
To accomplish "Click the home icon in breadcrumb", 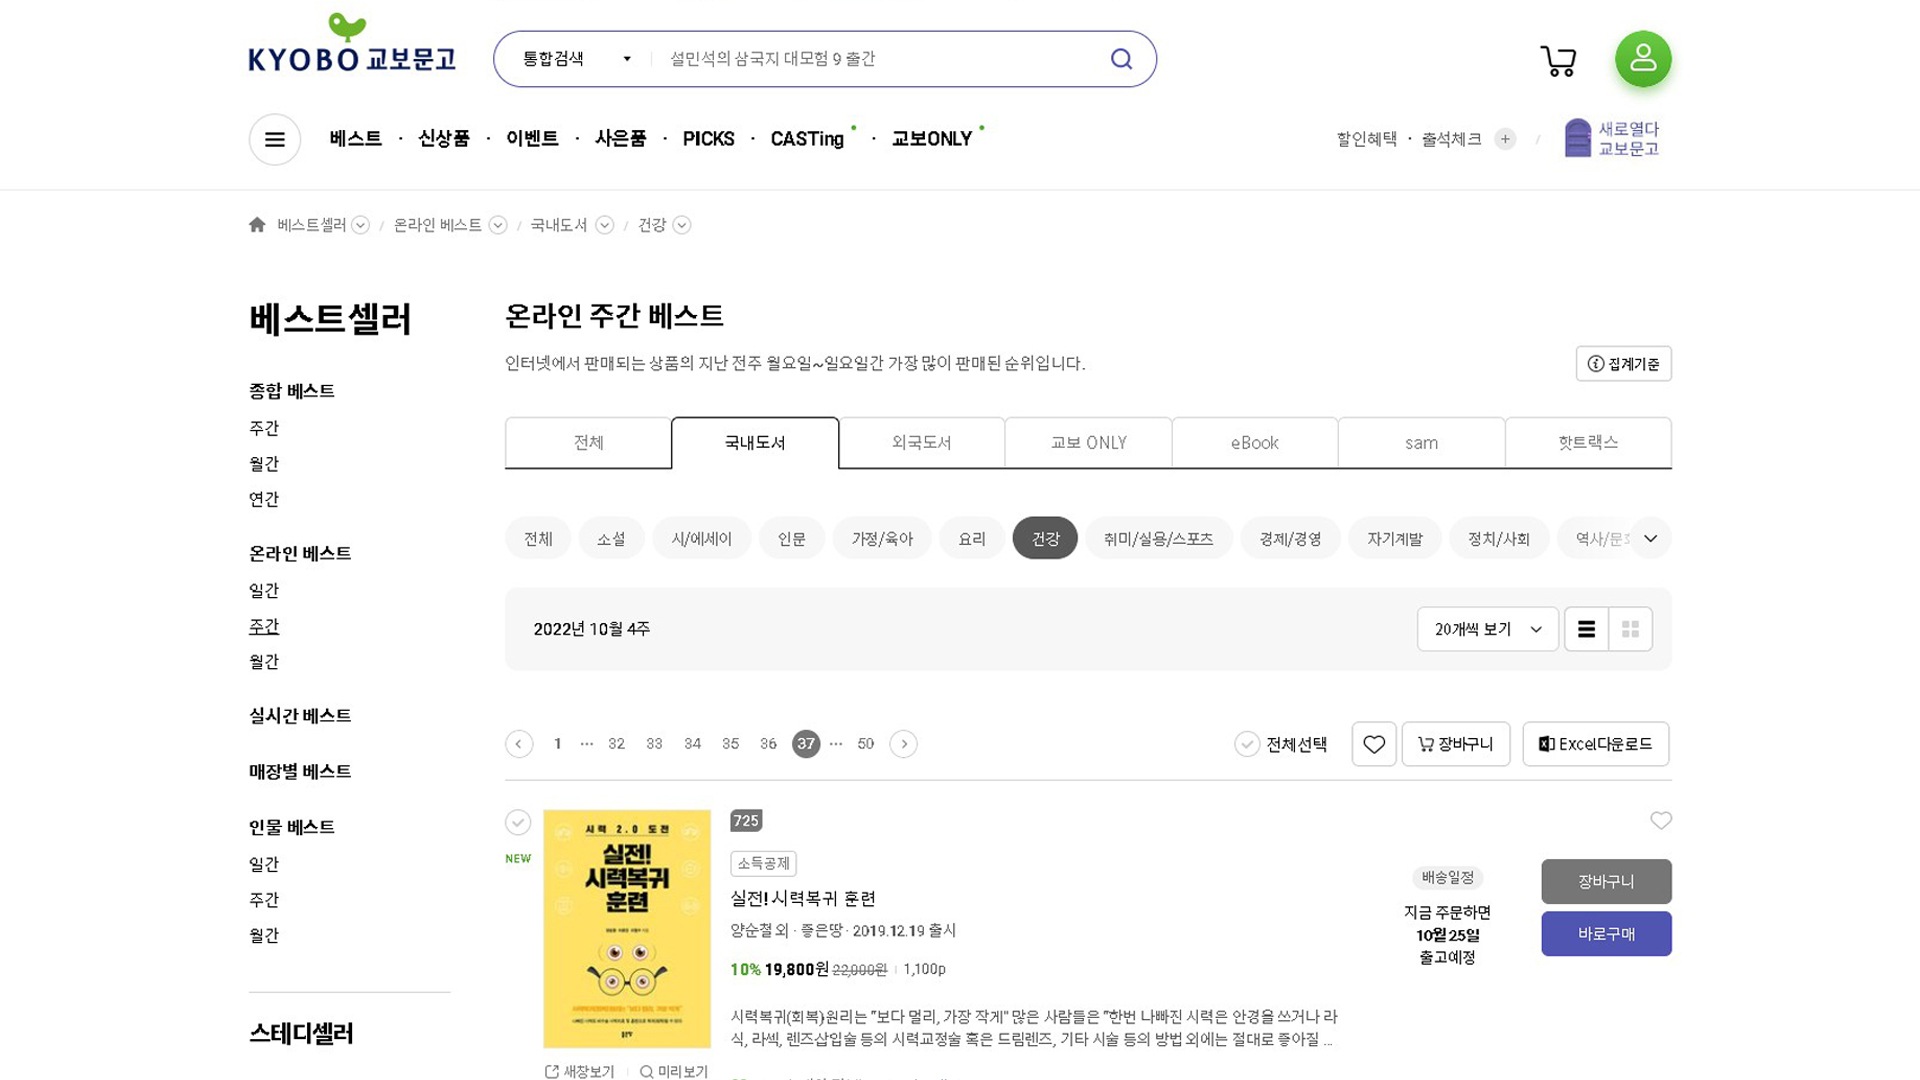I will click(257, 225).
